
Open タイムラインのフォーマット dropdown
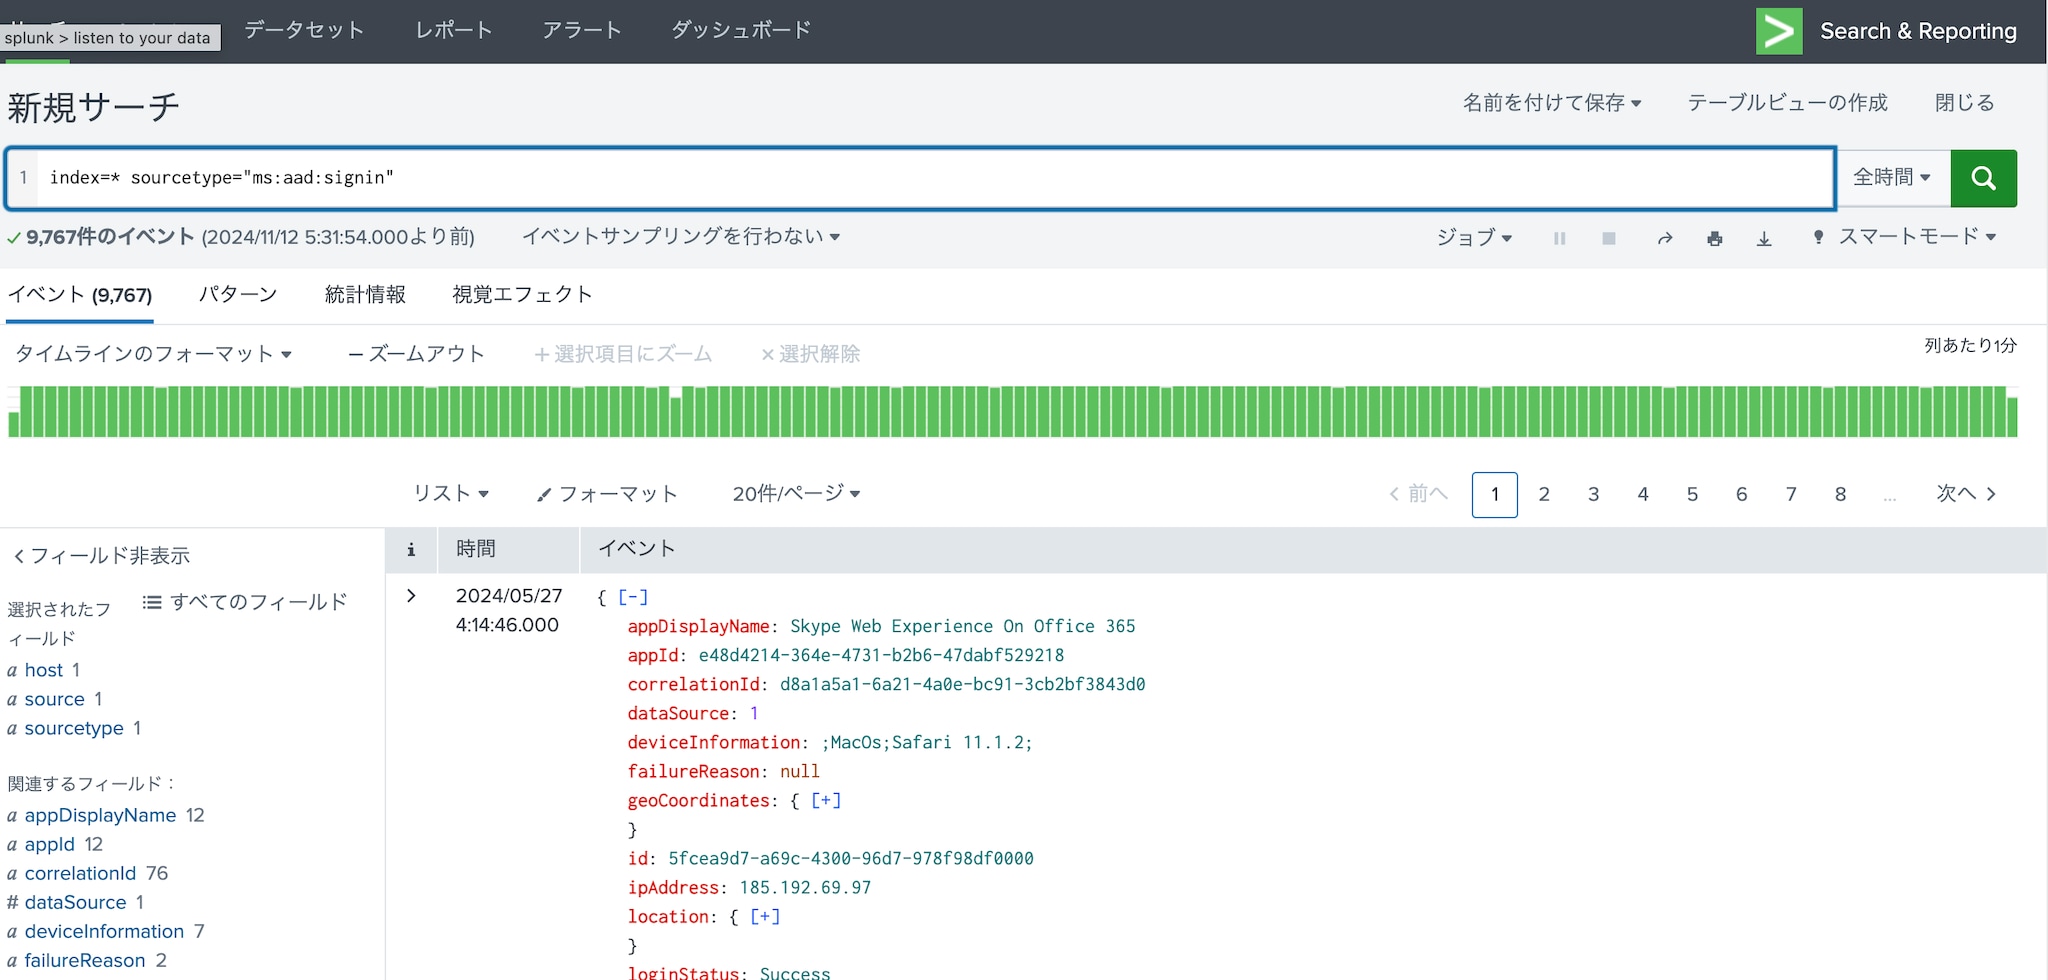pos(153,354)
